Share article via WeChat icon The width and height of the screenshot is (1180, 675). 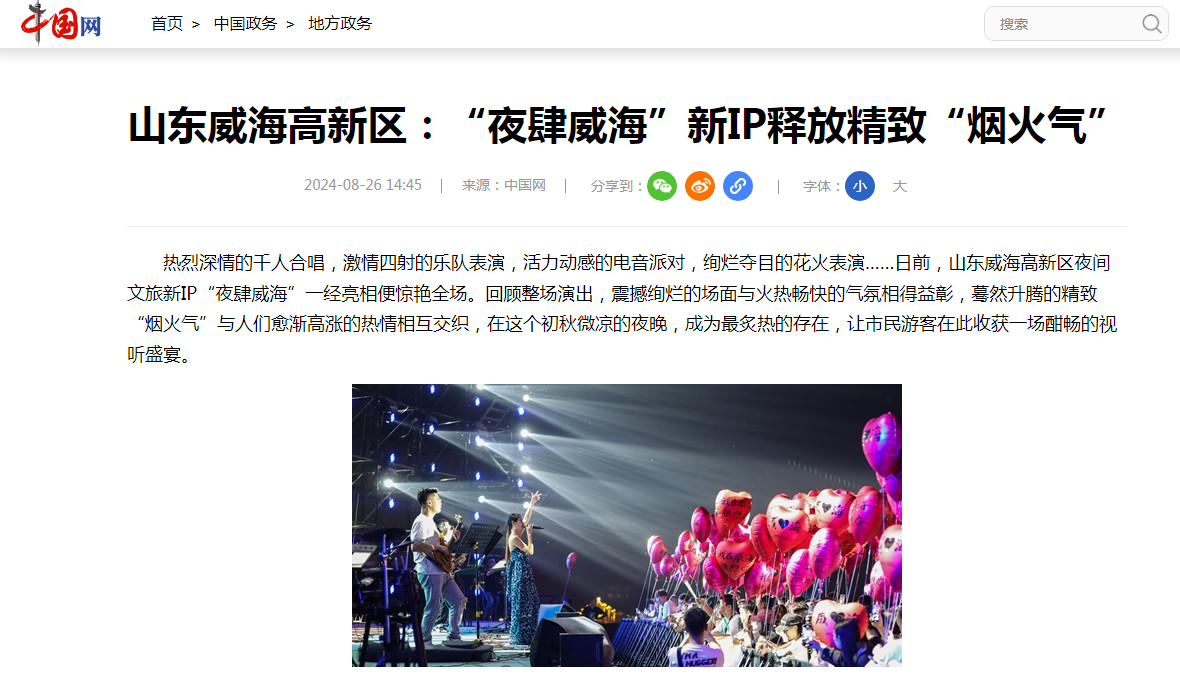662,186
